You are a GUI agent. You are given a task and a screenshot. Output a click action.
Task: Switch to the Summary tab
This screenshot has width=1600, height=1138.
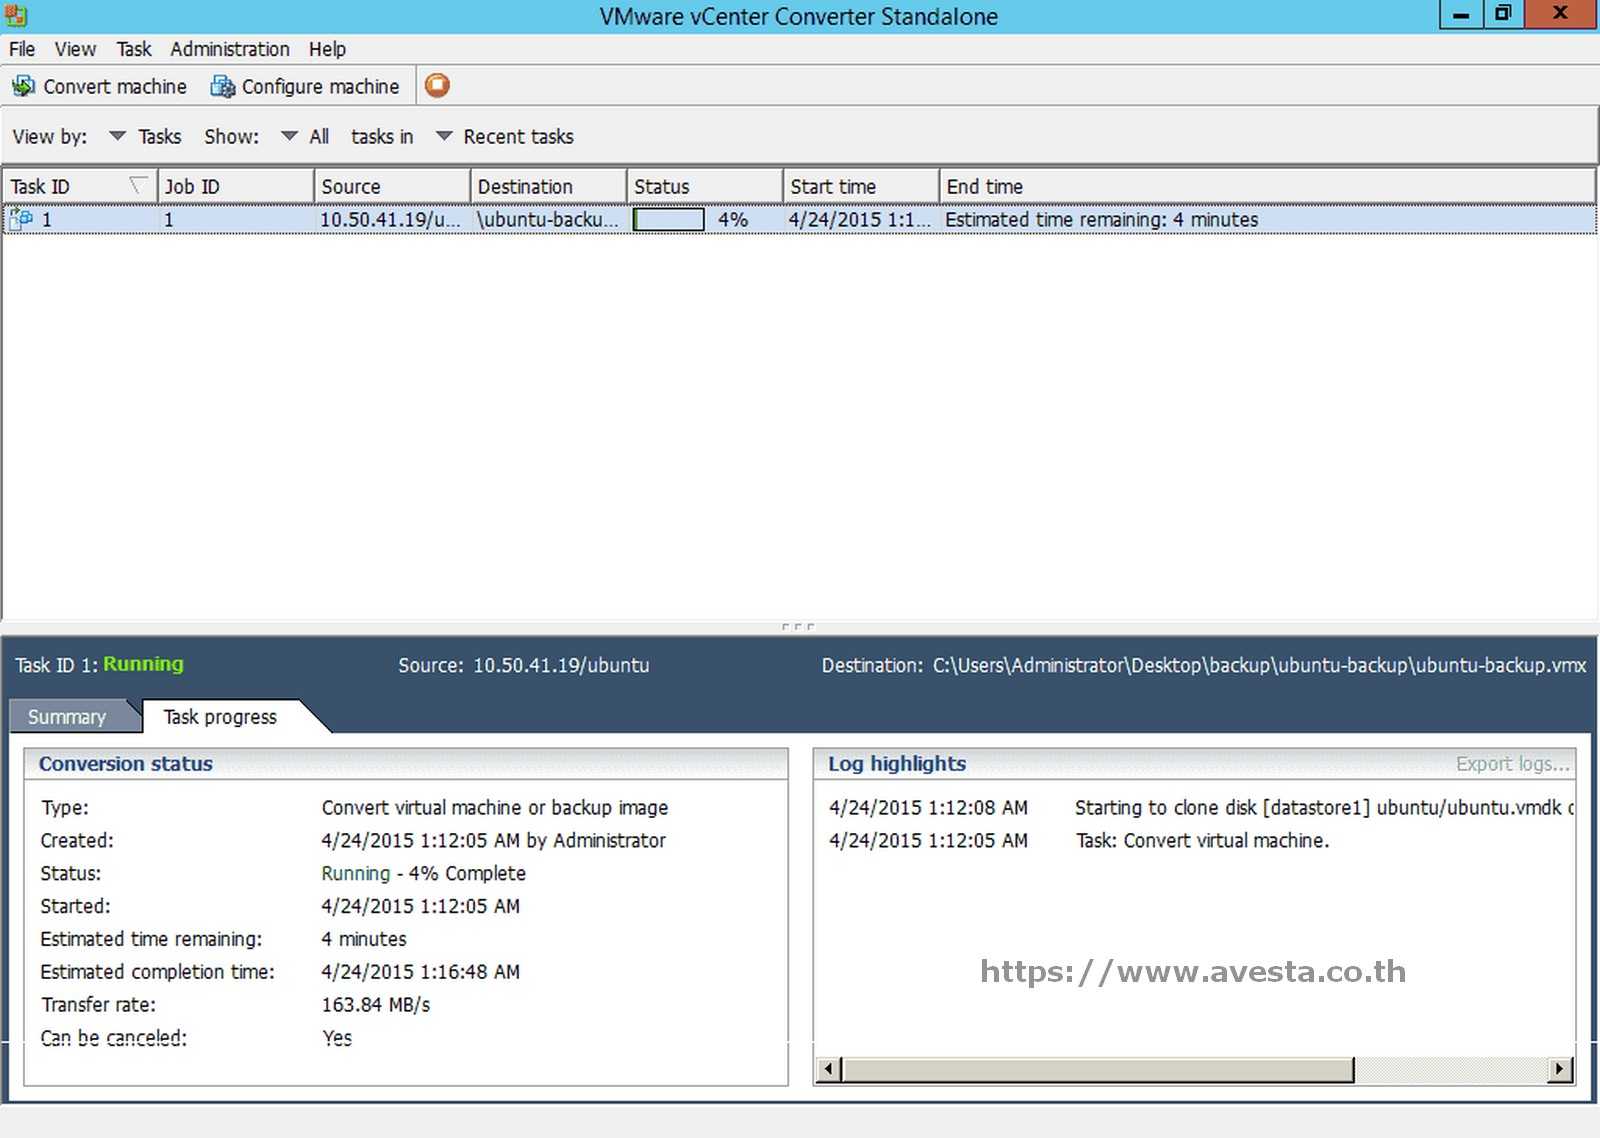coord(67,716)
